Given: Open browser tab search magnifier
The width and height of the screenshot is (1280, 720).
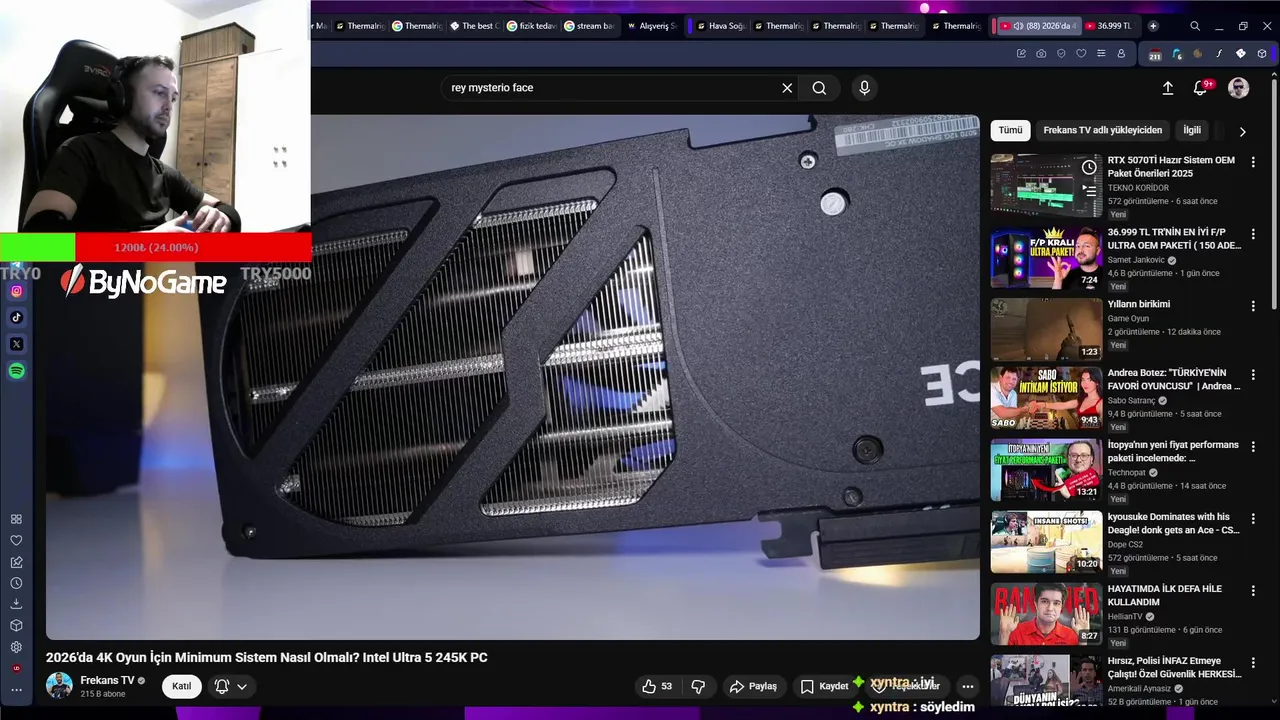Looking at the screenshot, I should (x=1195, y=26).
